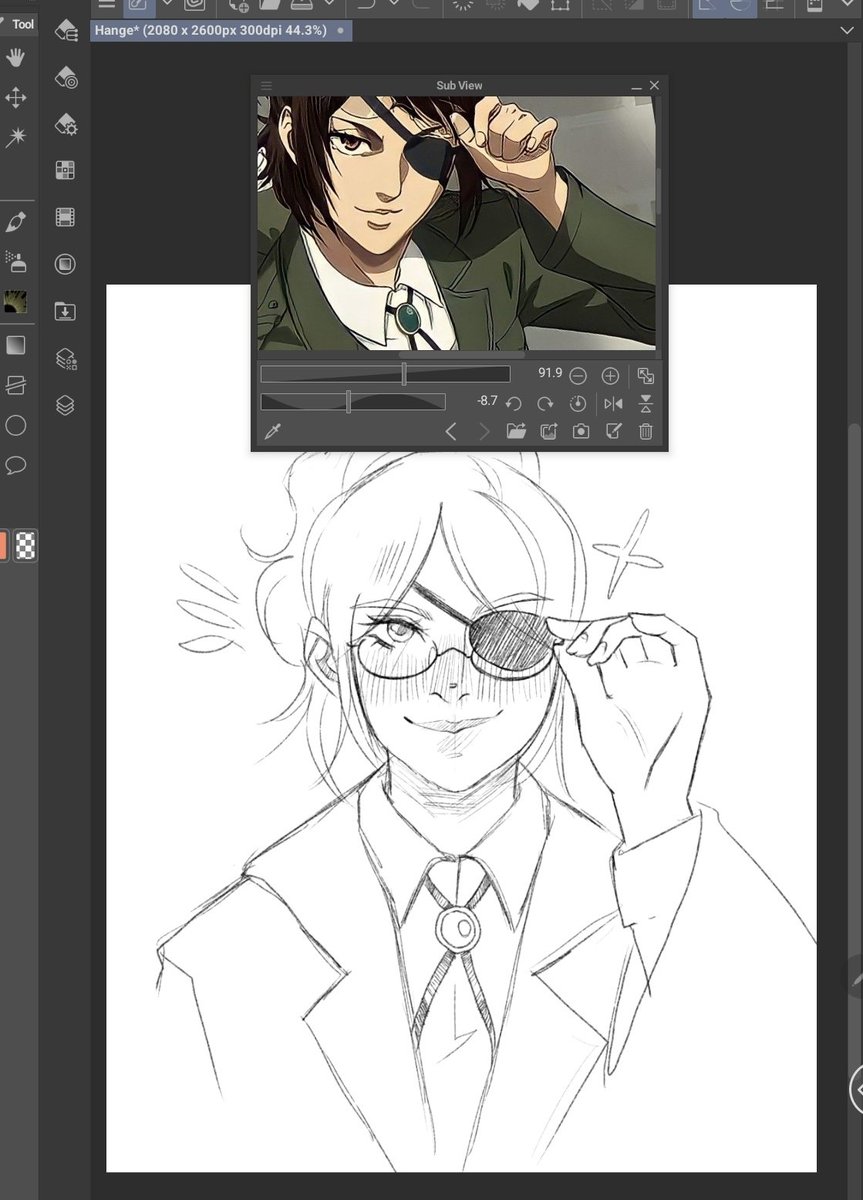Select the Gradient tool
Viewport: 863px width, 1200px height.
tap(16, 345)
